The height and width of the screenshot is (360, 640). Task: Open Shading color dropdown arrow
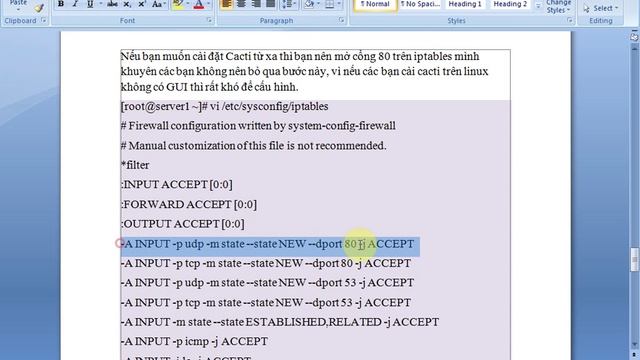[318, 4]
